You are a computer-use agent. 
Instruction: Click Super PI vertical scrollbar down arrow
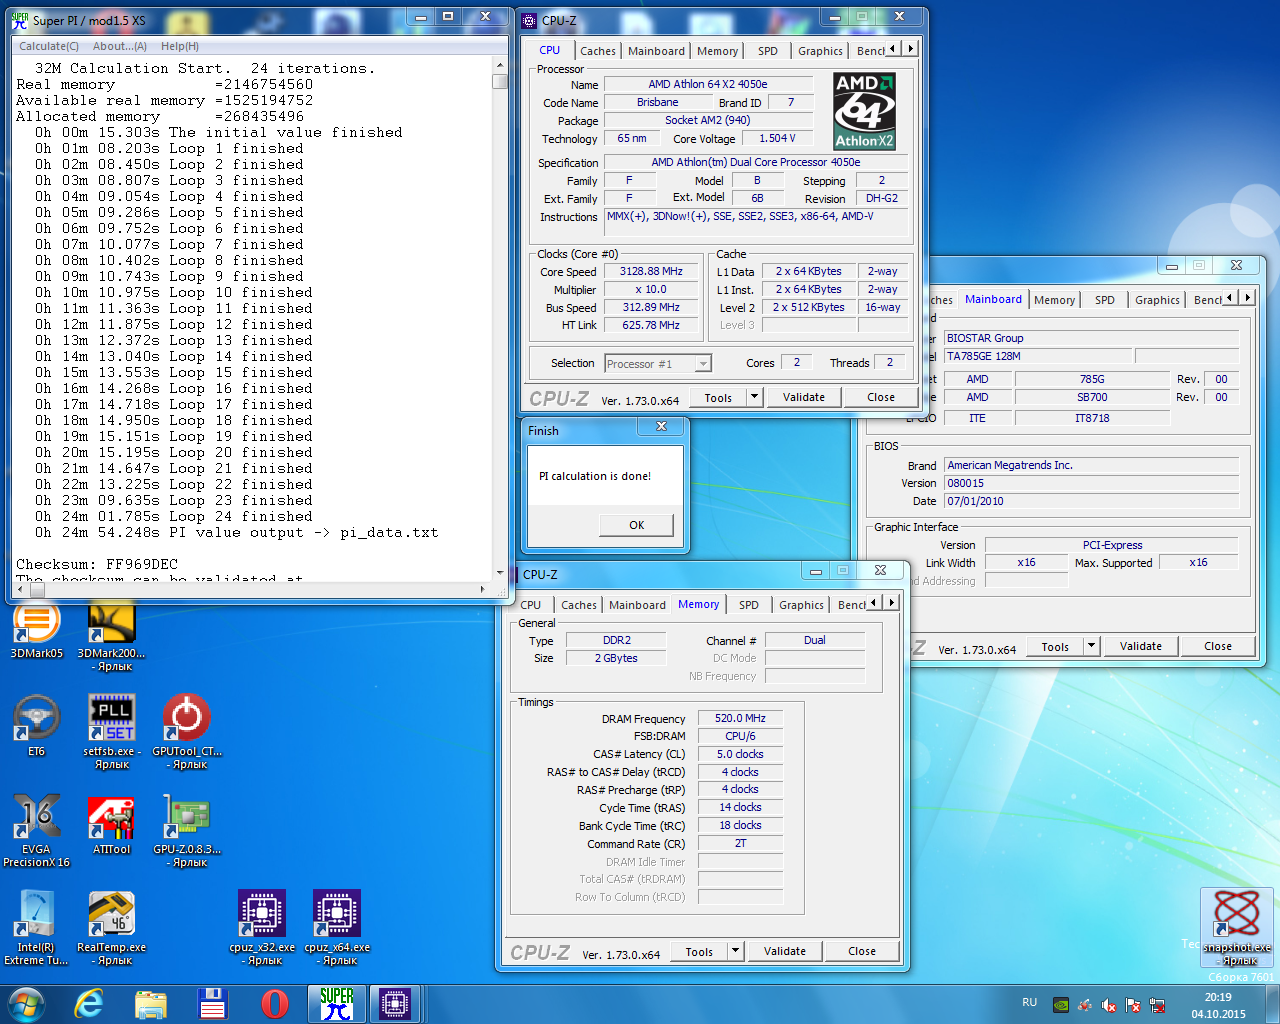coord(500,573)
